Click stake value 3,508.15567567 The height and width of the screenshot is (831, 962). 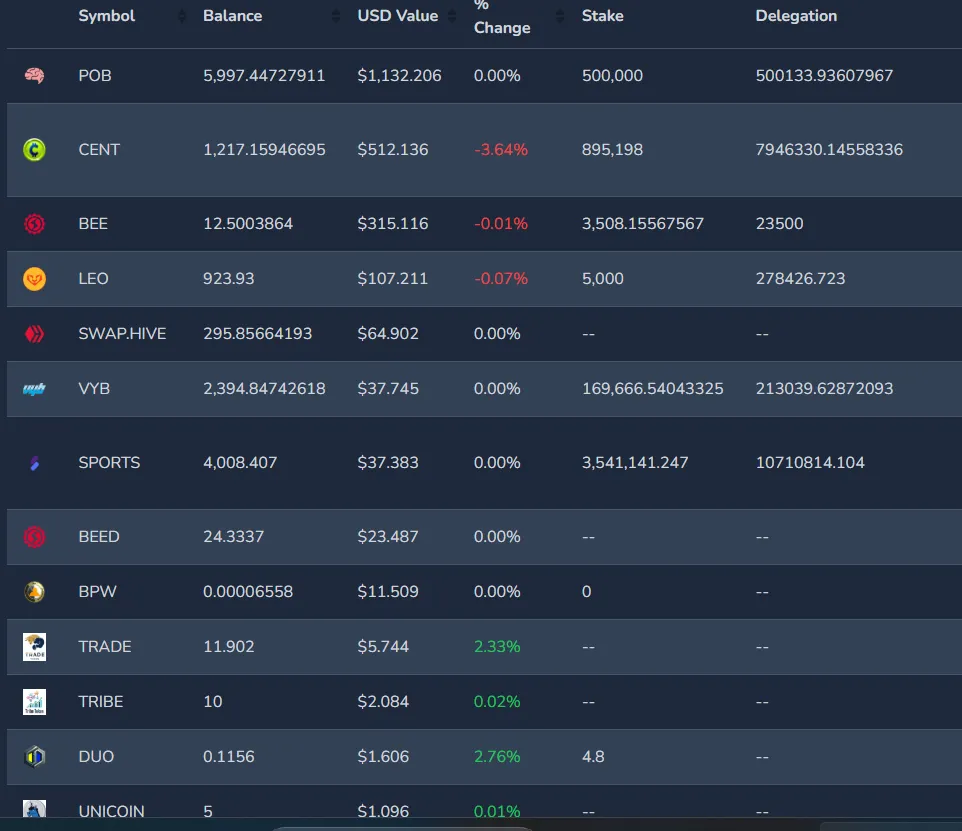click(x=642, y=223)
